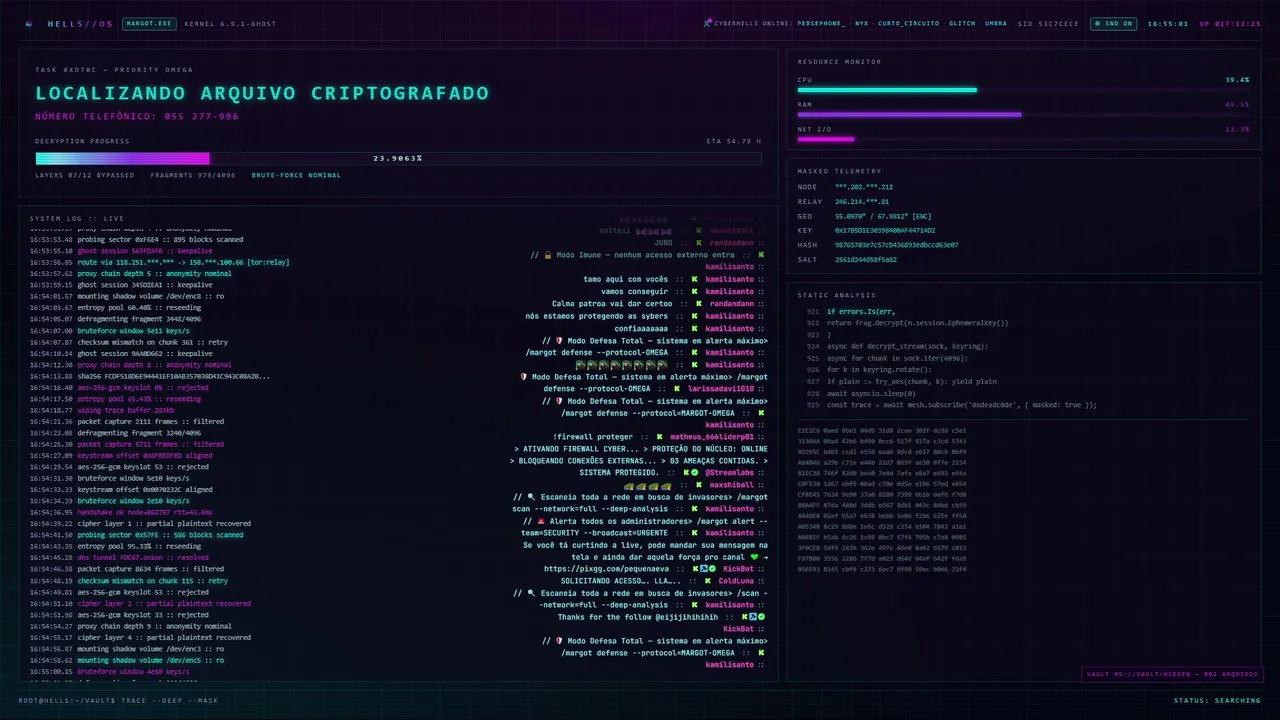Select NYX in the online list
The height and width of the screenshot is (720, 1280).
coord(862,23)
